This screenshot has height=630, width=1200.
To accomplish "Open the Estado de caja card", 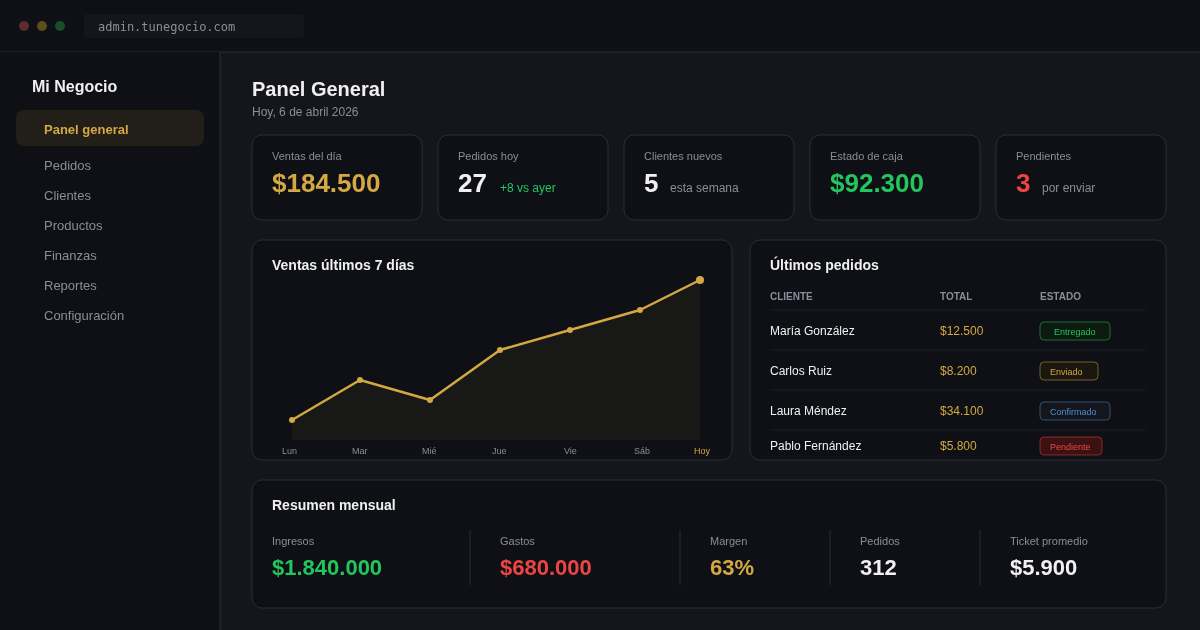I will tap(895, 177).
